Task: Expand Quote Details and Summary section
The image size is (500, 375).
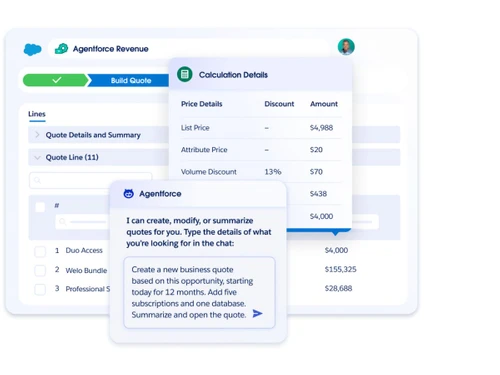Action: point(37,135)
